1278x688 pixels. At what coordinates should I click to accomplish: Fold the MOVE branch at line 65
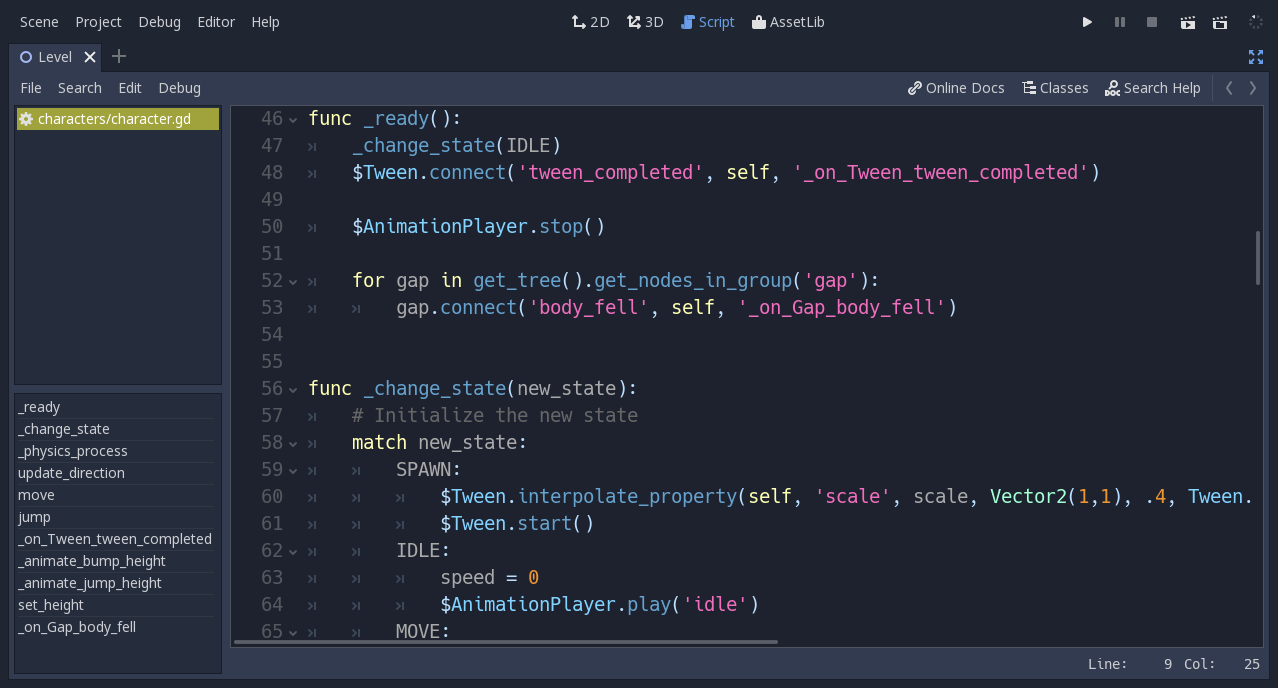pyautogui.click(x=293, y=632)
